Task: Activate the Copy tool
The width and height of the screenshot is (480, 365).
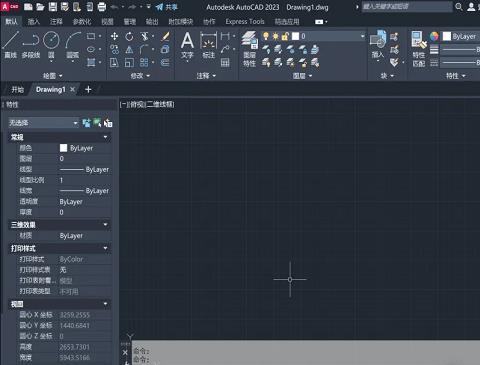Action: 114,50
